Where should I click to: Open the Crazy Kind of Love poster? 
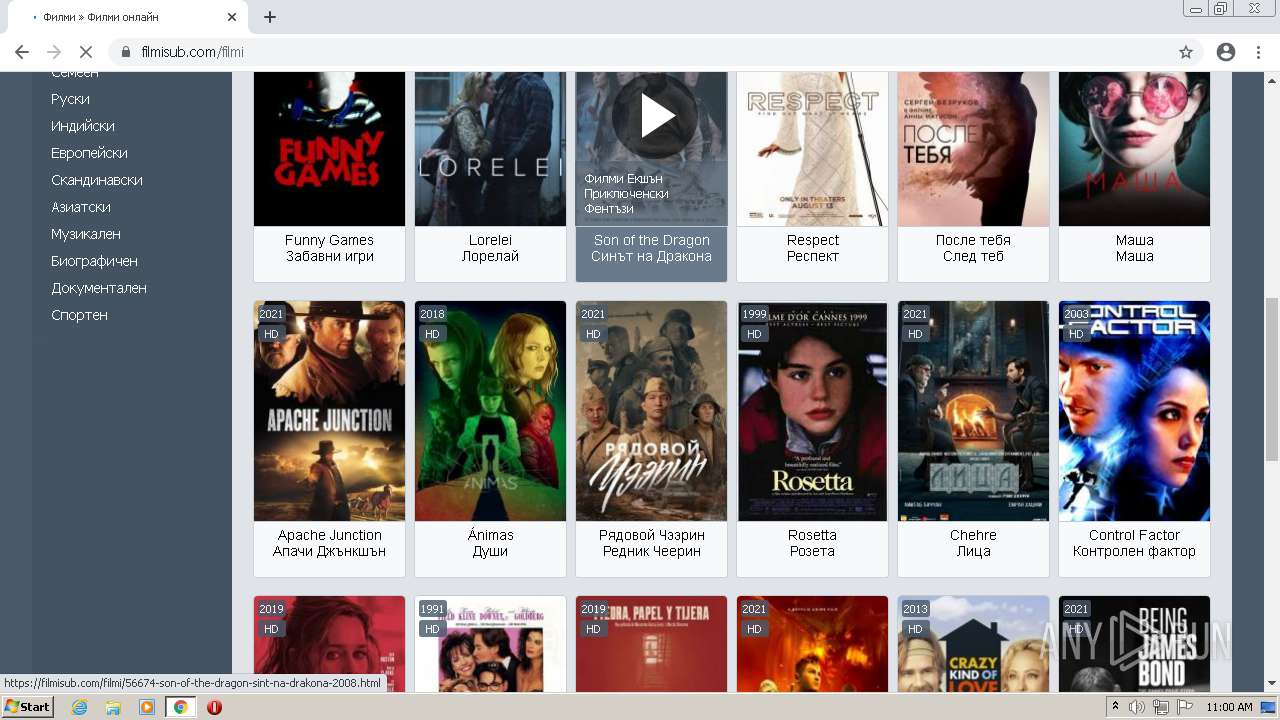973,643
